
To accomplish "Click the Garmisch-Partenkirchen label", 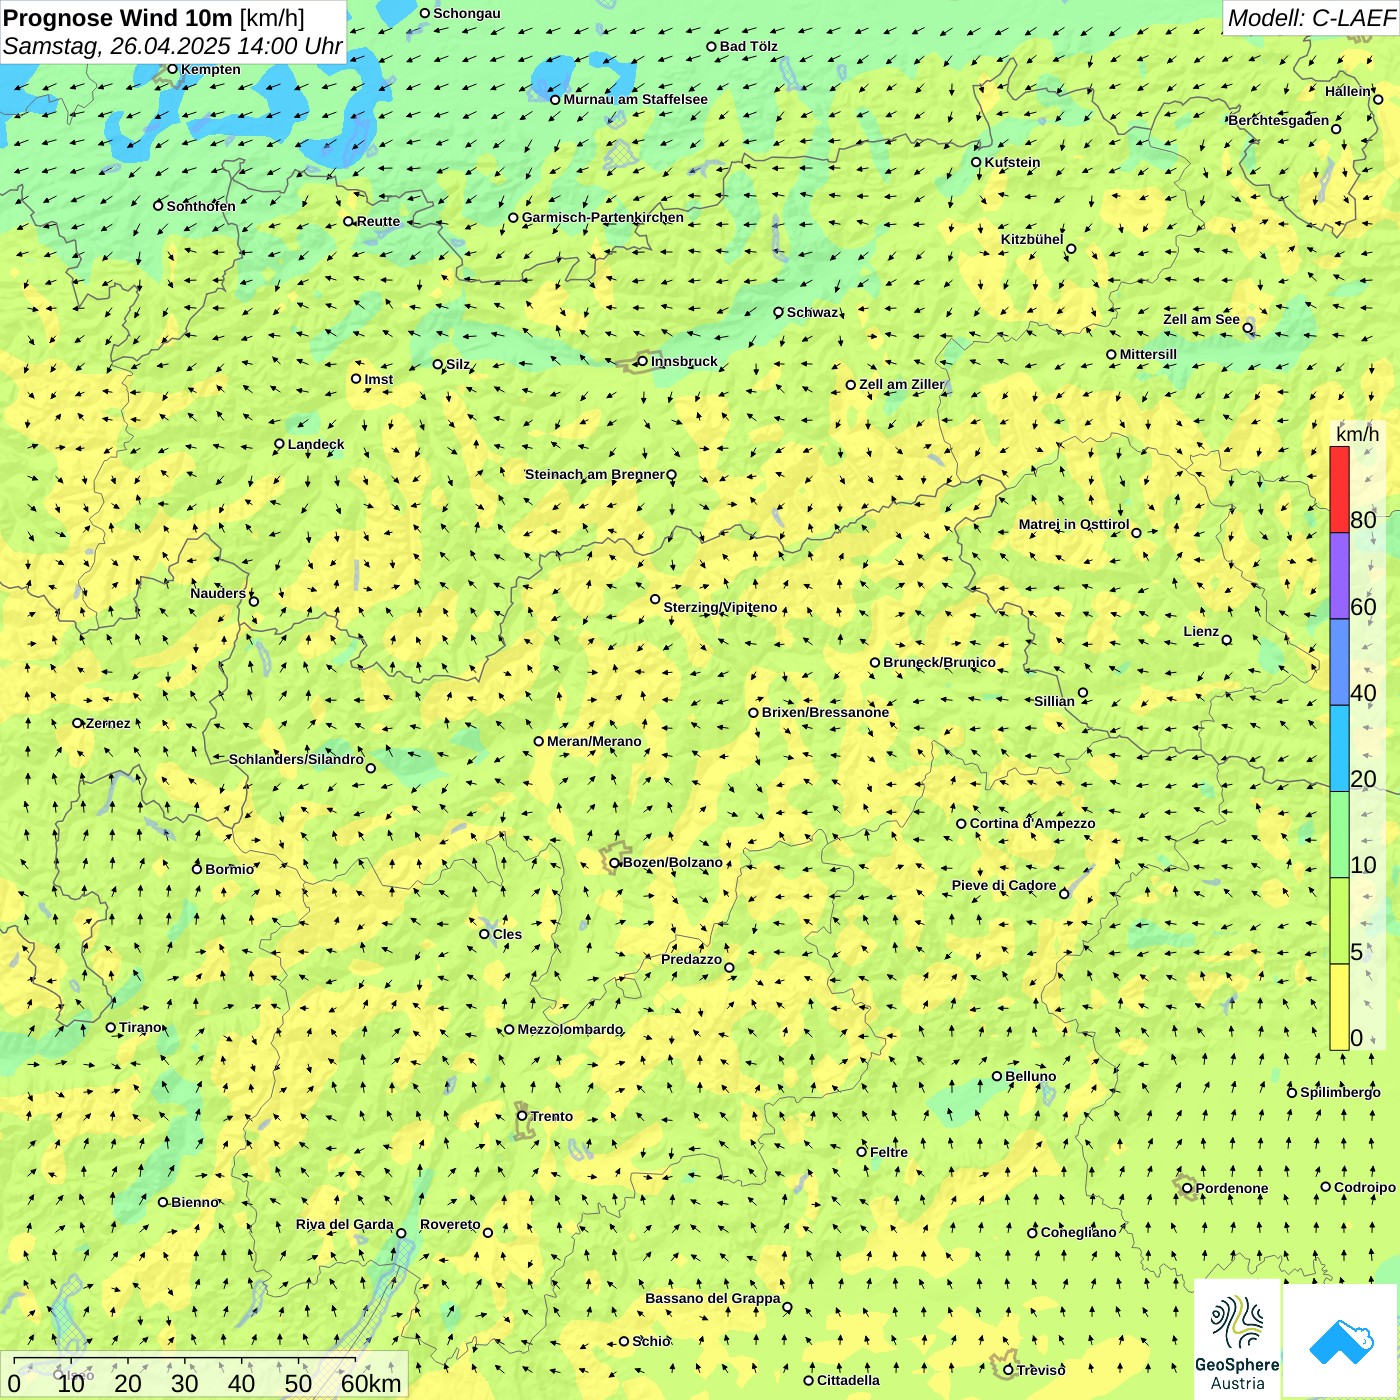I will click(x=603, y=217).
